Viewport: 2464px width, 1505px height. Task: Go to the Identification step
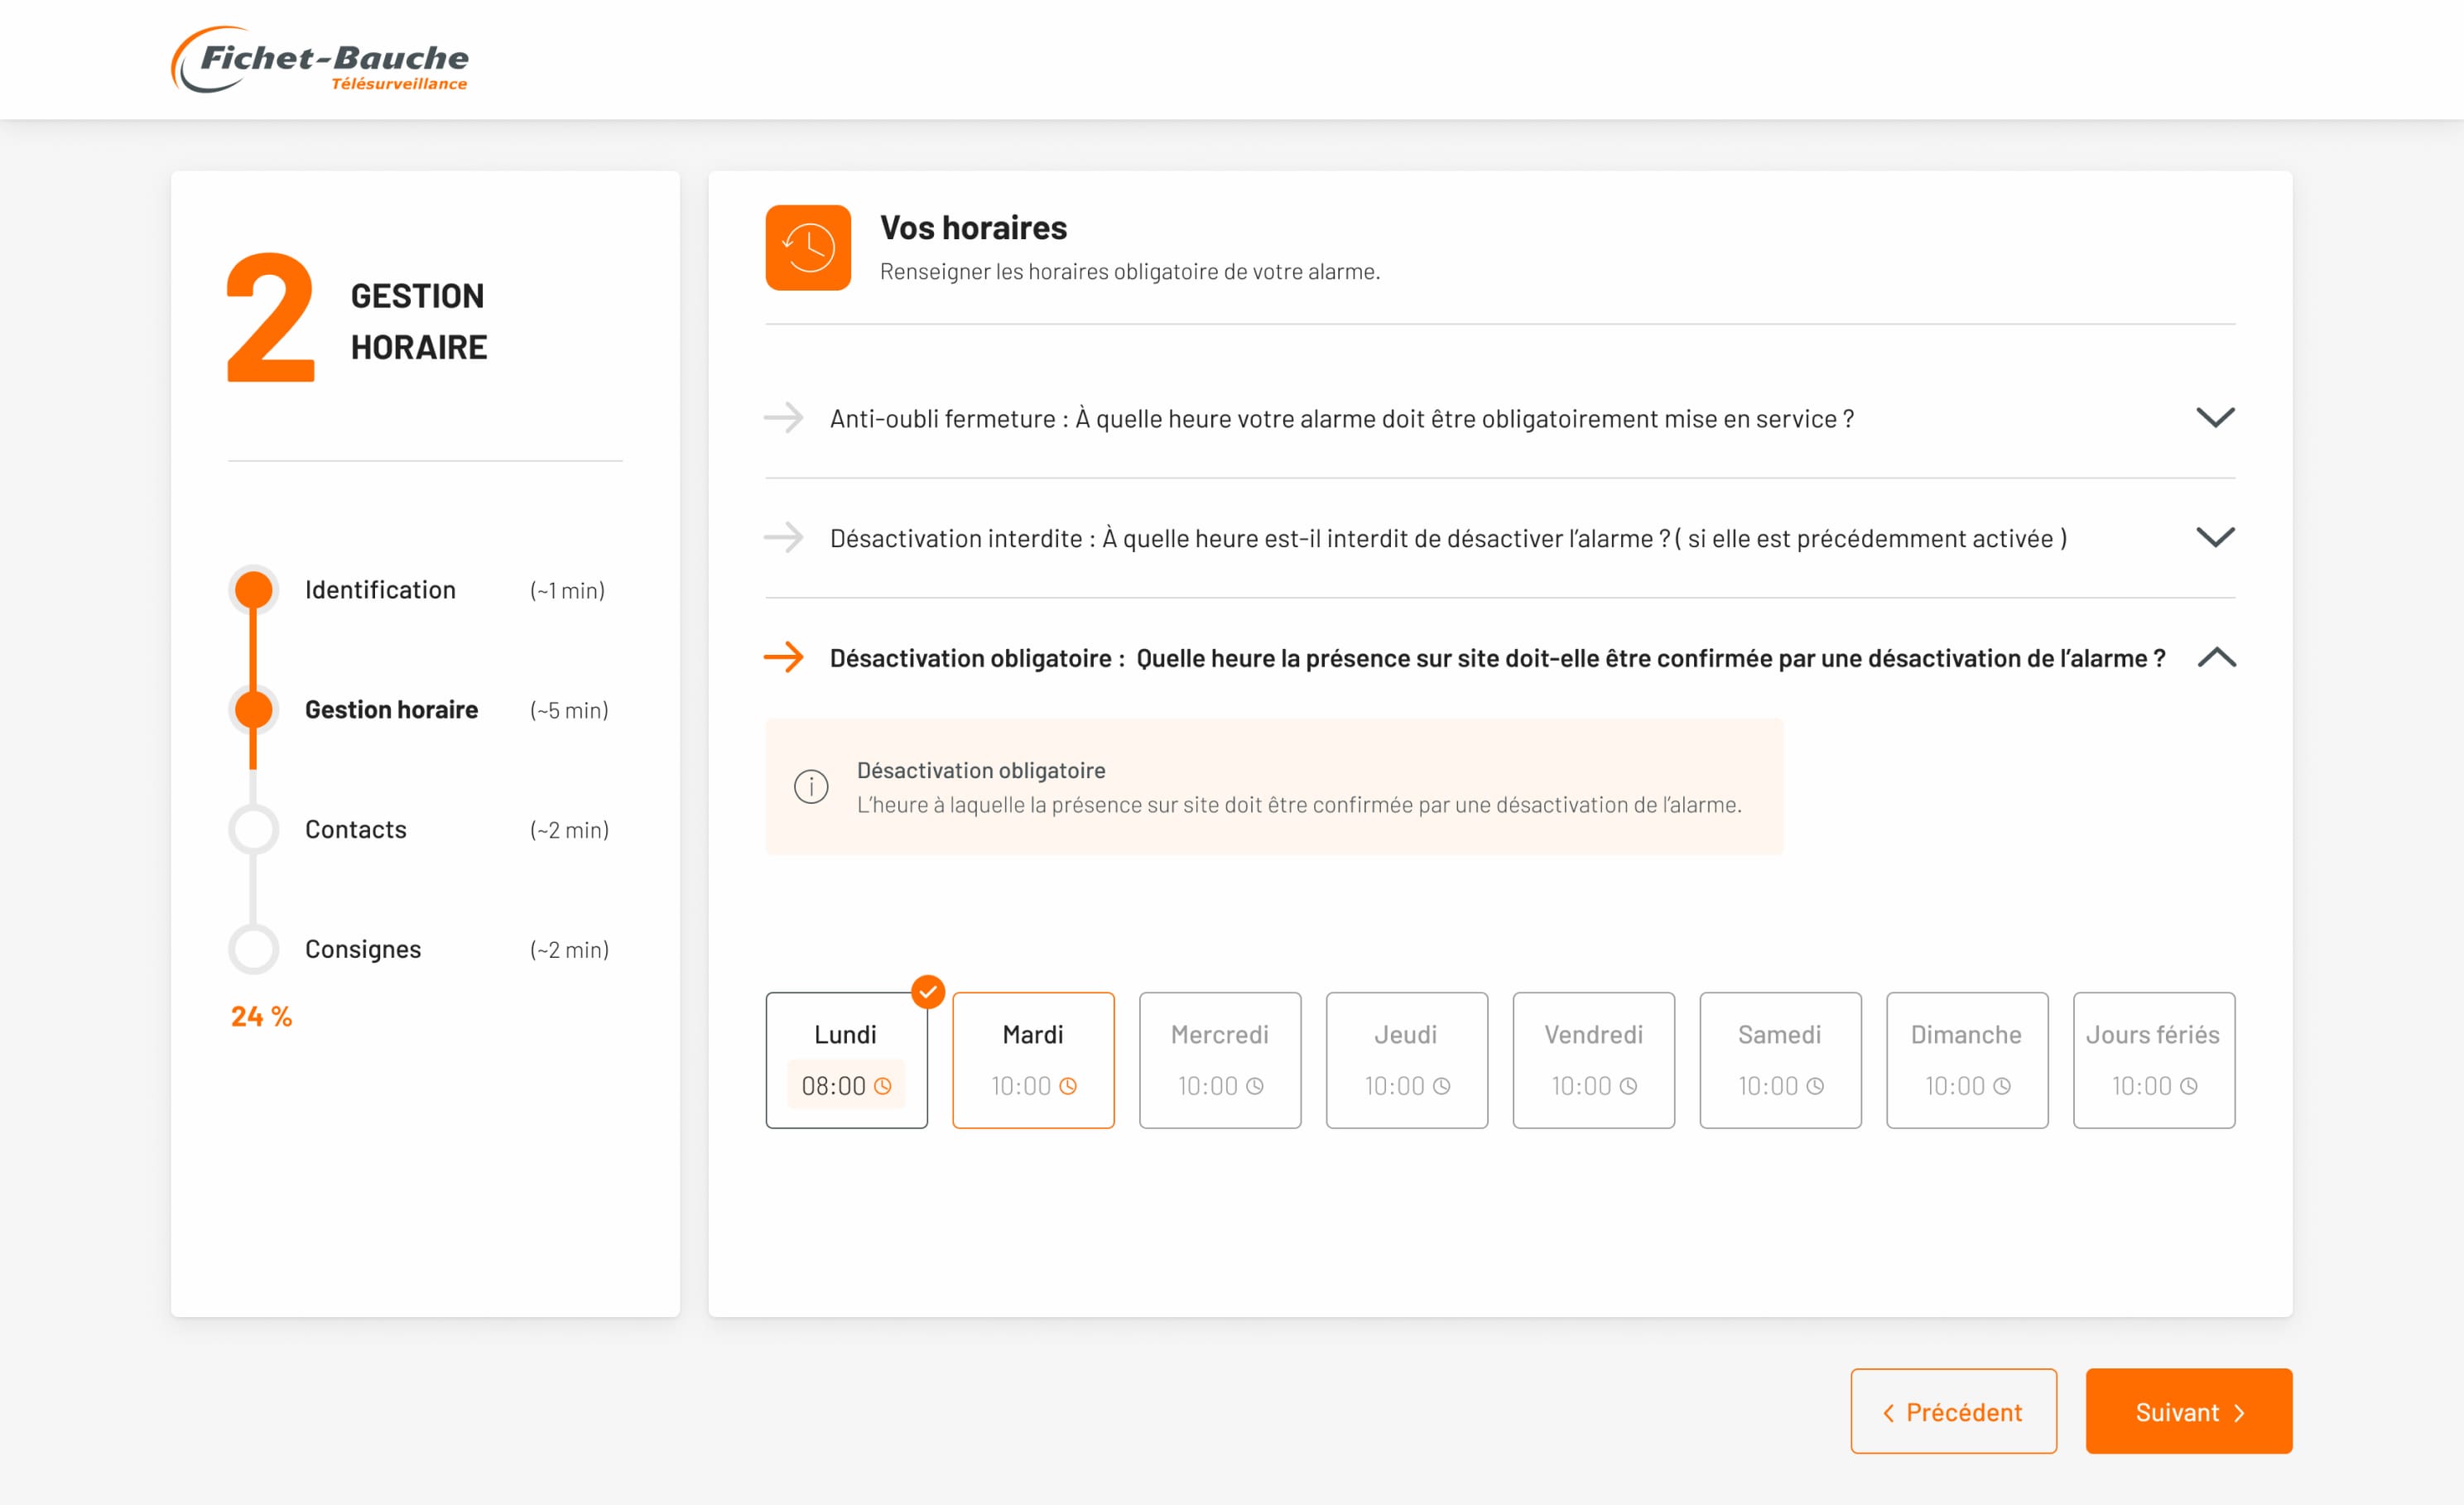click(x=380, y=590)
